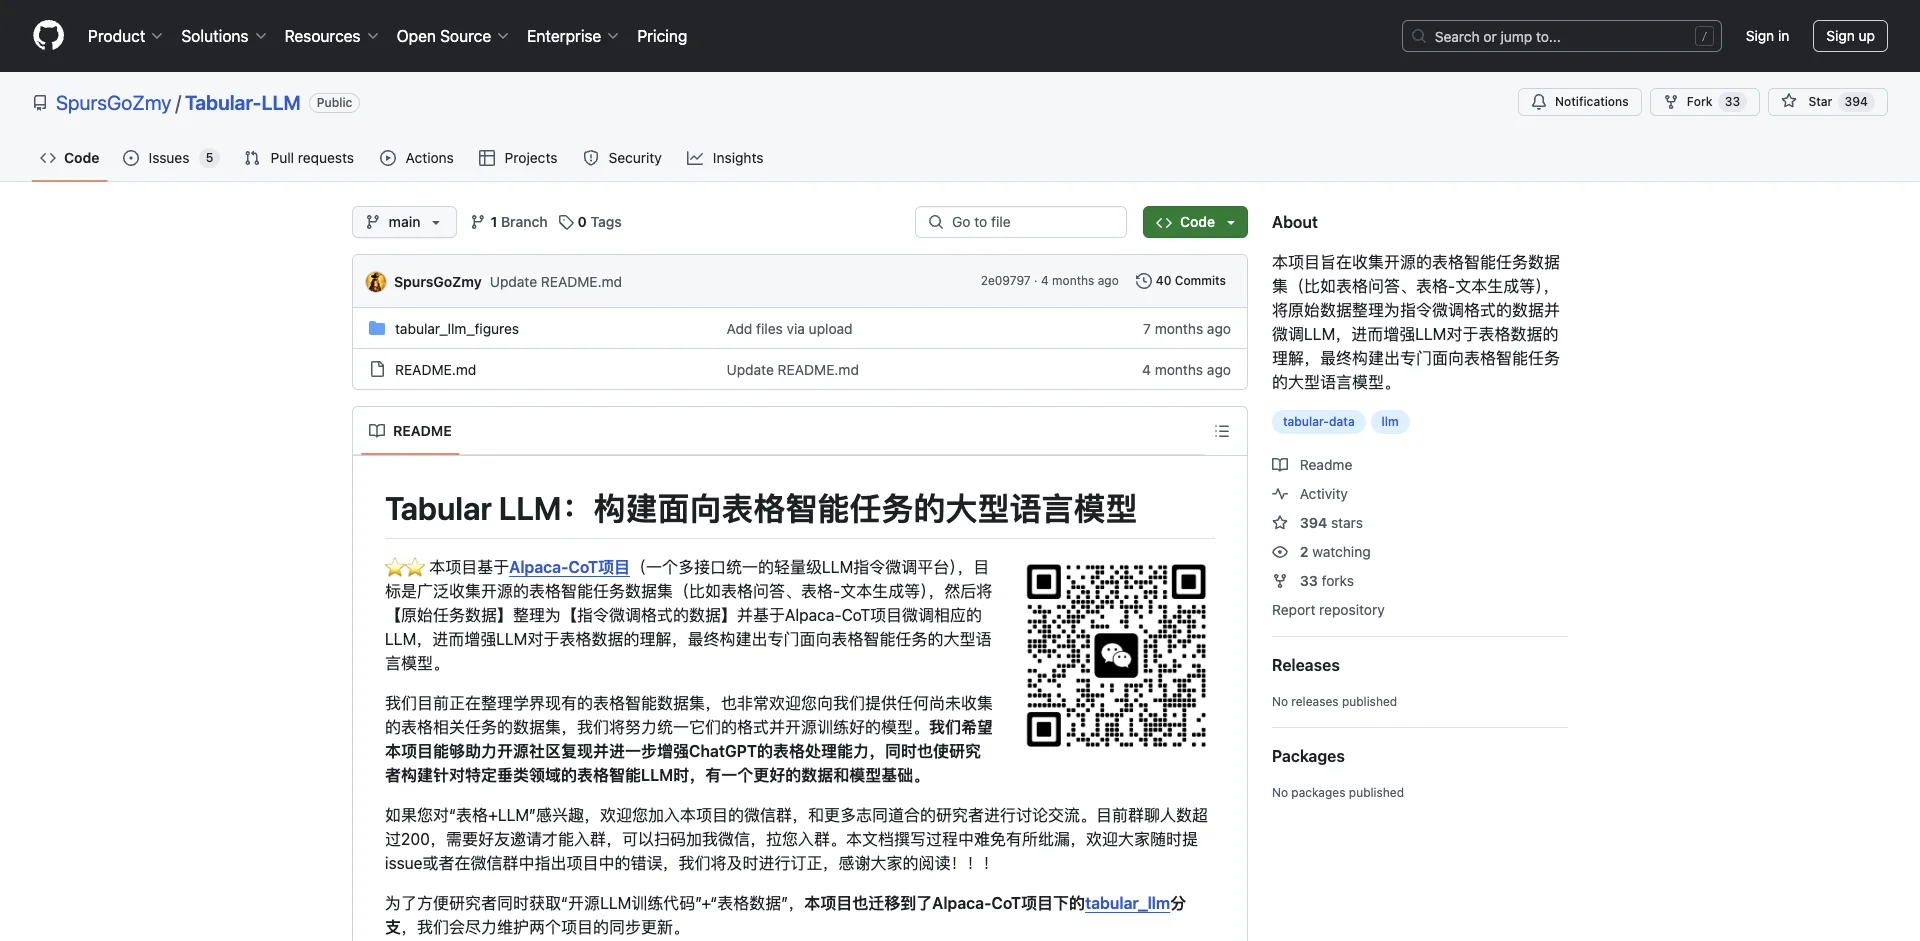Click Report repository
Screen dimensions: 1920x941
coord(1328,610)
